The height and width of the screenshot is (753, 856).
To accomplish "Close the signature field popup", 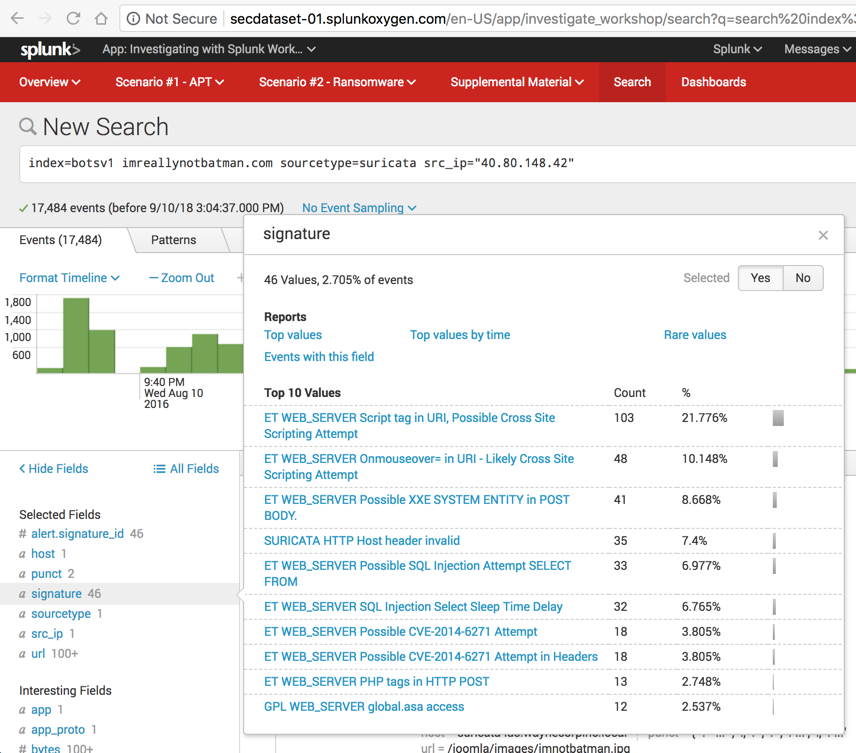I will 823,235.
